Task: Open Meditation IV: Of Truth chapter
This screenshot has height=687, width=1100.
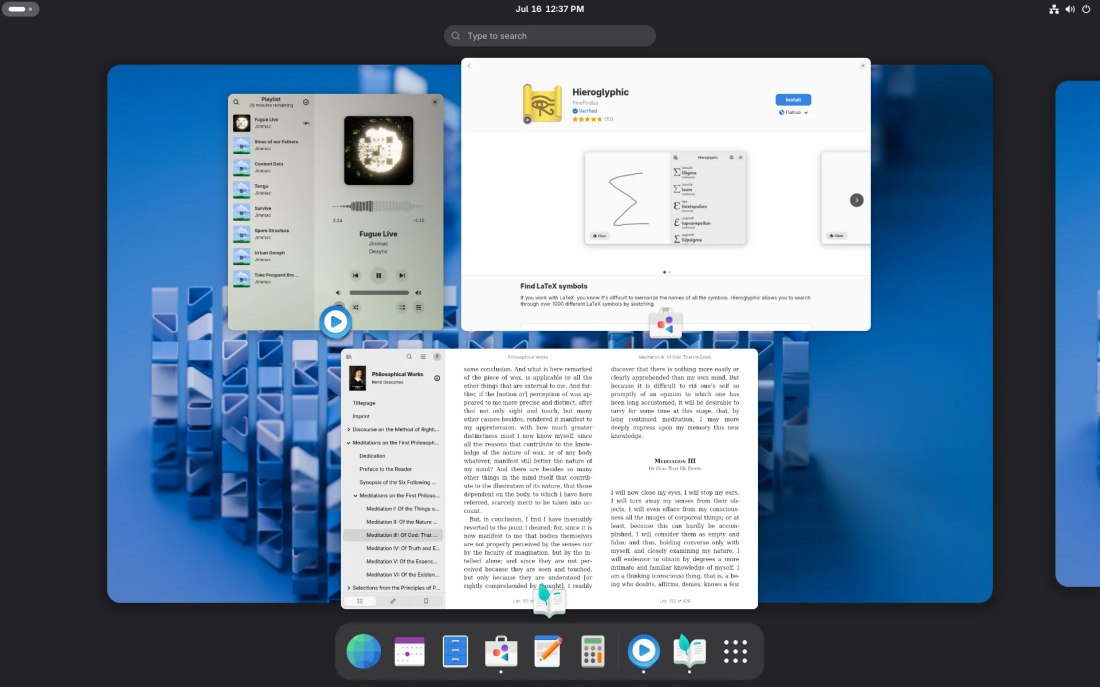Action: [x=393, y=548]
